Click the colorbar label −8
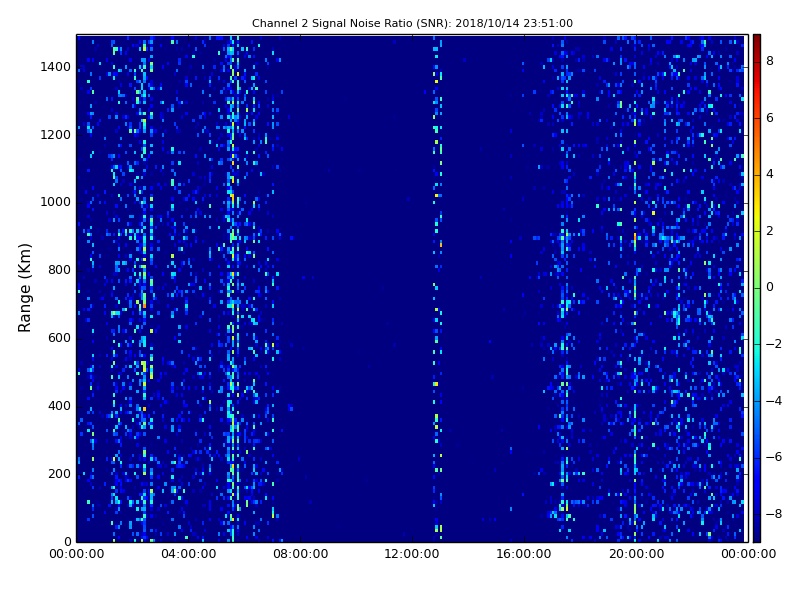Image resolution: width=800 pixels, height=600 pixels. coord(774,514)
